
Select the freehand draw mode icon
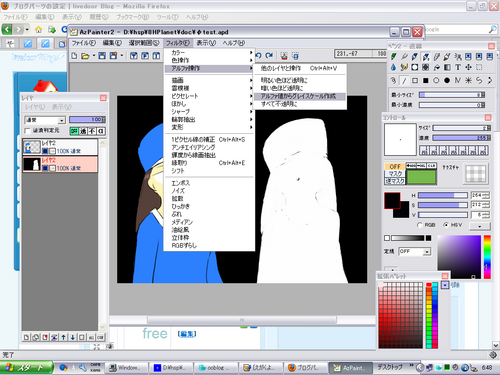tap(394, 80)
